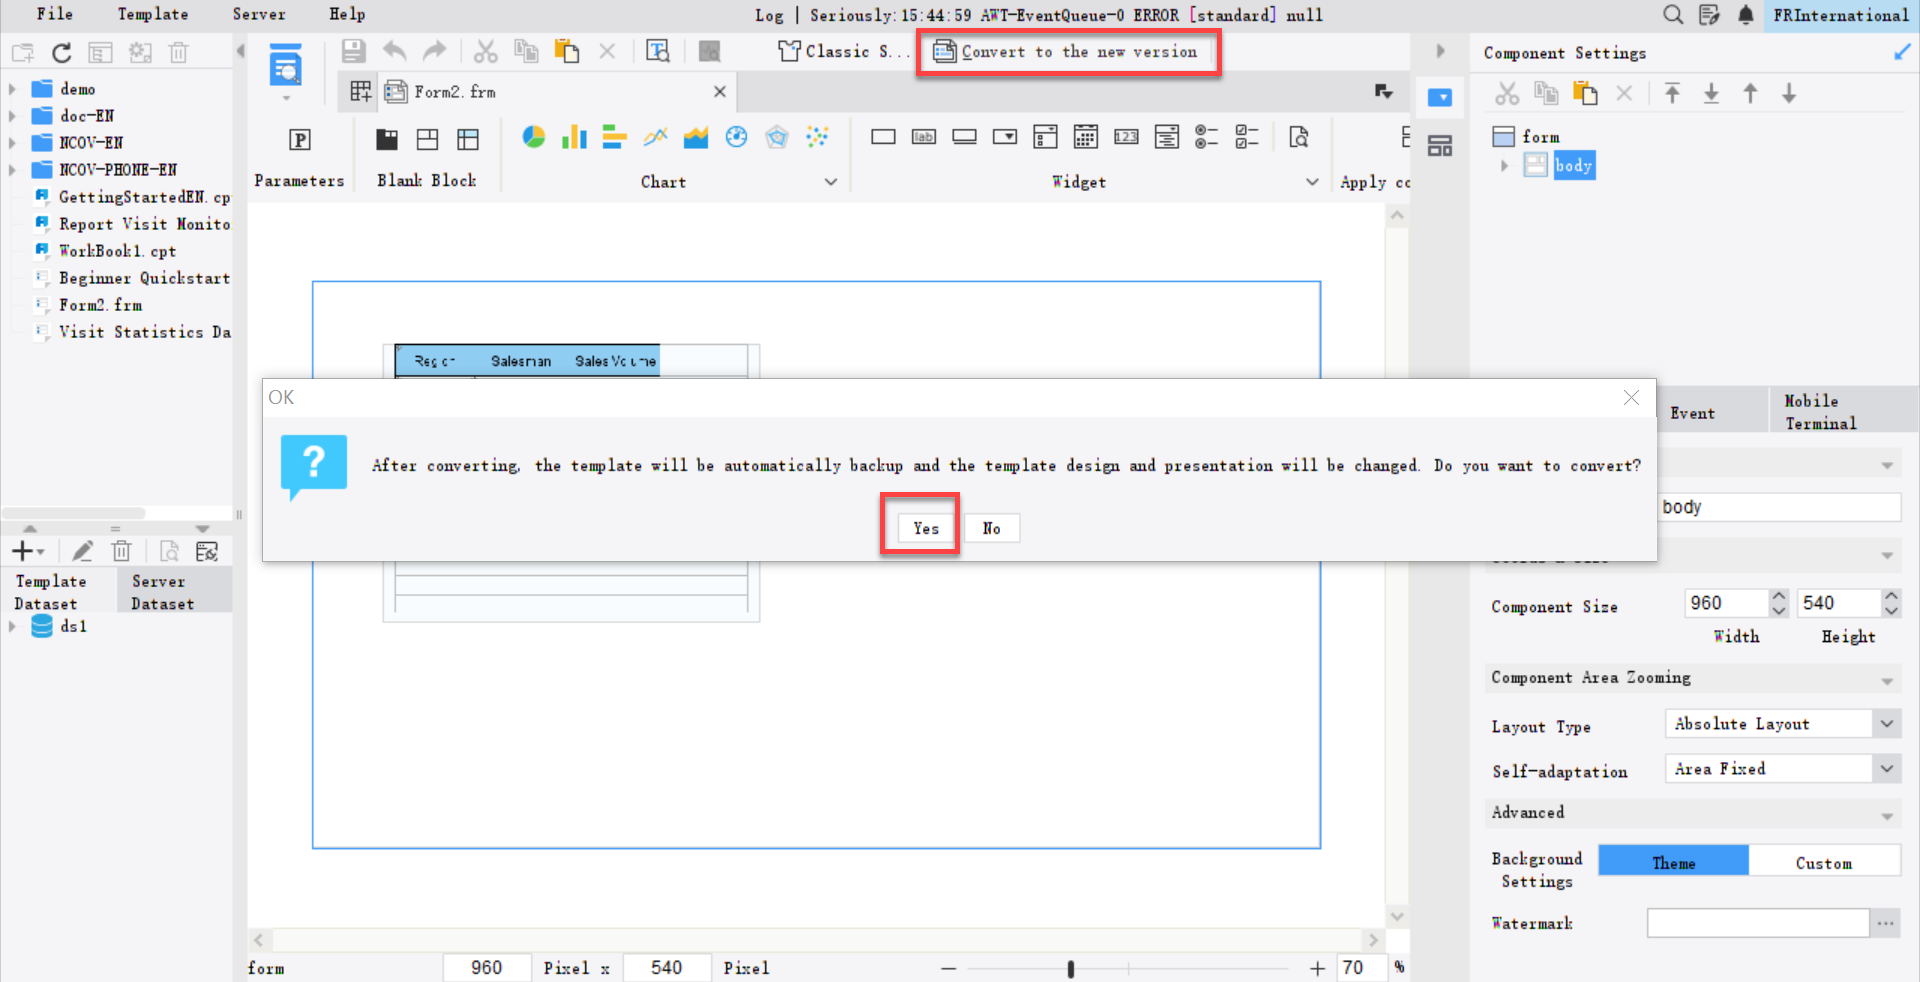Click the zoom slider handle
The height and width of the screenshot is (982, 1920).
click(1071, 968)
